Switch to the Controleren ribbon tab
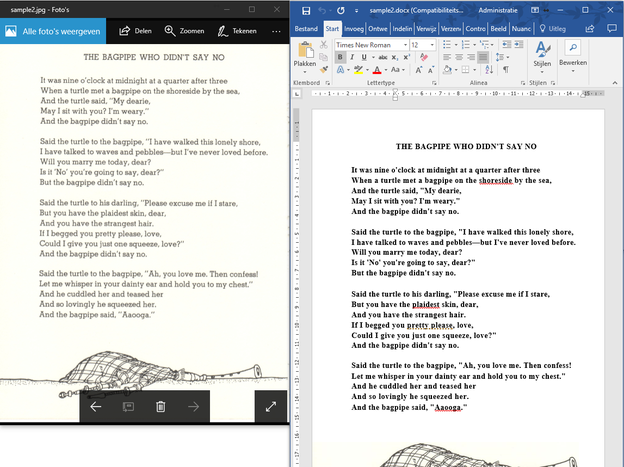 click(x=475, y=29)
